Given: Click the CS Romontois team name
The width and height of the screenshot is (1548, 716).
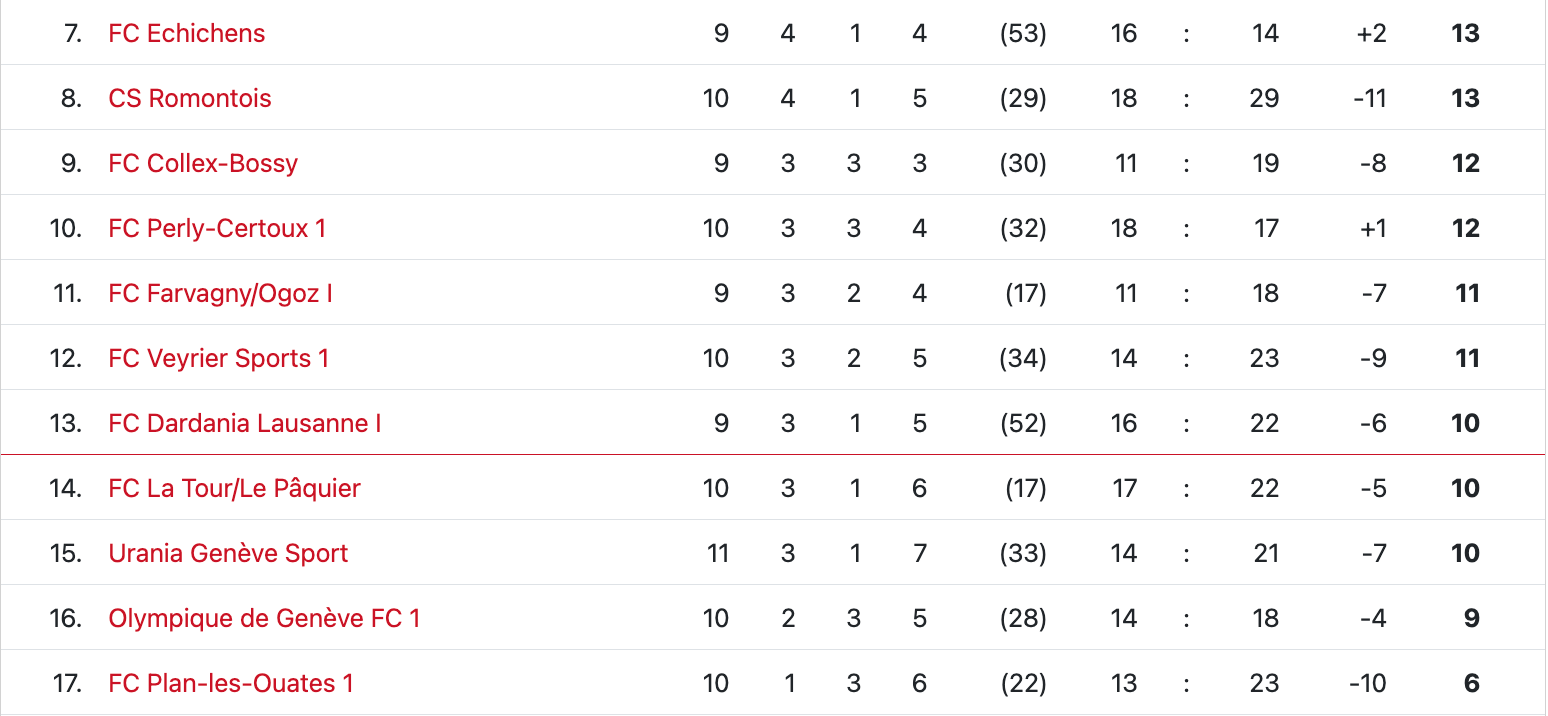Looking at the screenshot, I should (190, 98).
